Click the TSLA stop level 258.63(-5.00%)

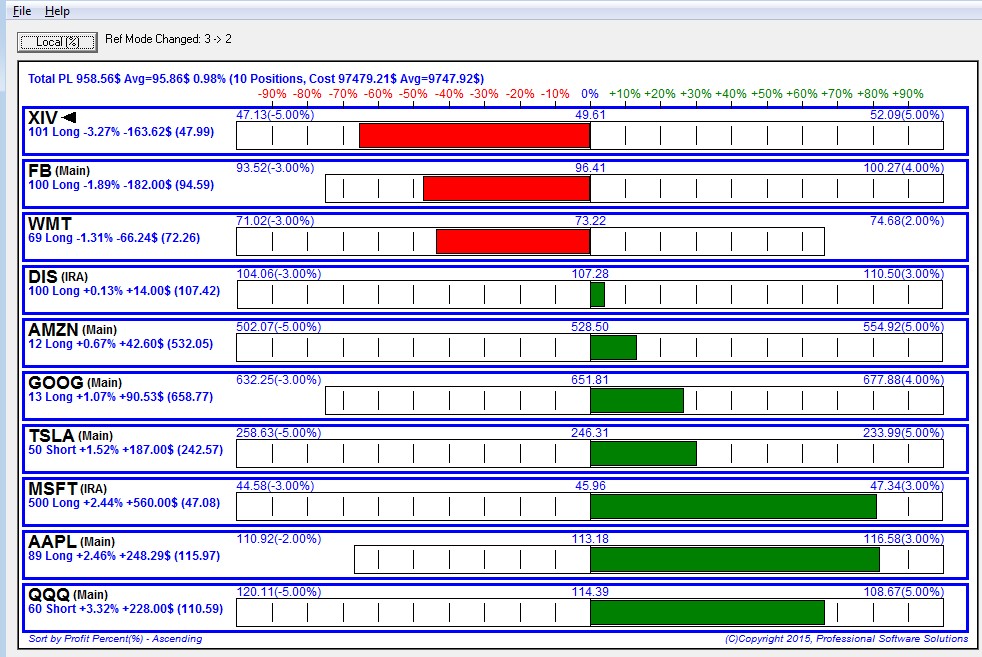point(279,433)
